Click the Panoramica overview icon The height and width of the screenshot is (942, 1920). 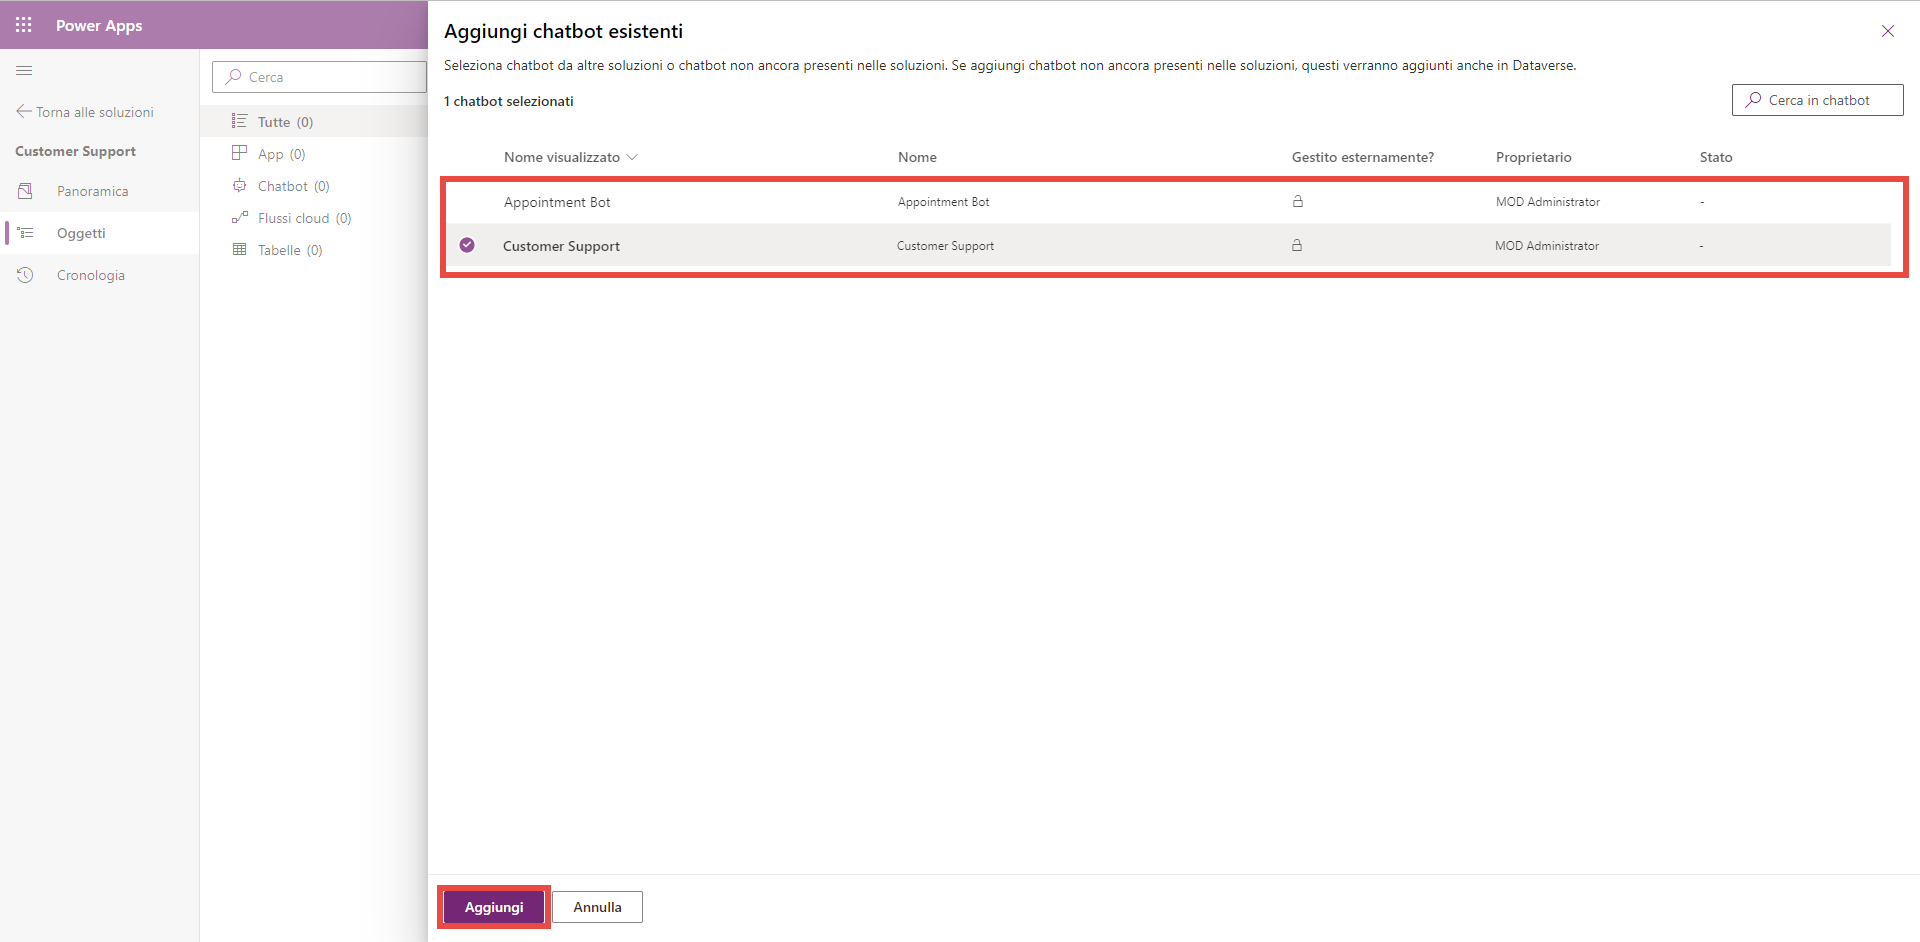tap(26, 191)
